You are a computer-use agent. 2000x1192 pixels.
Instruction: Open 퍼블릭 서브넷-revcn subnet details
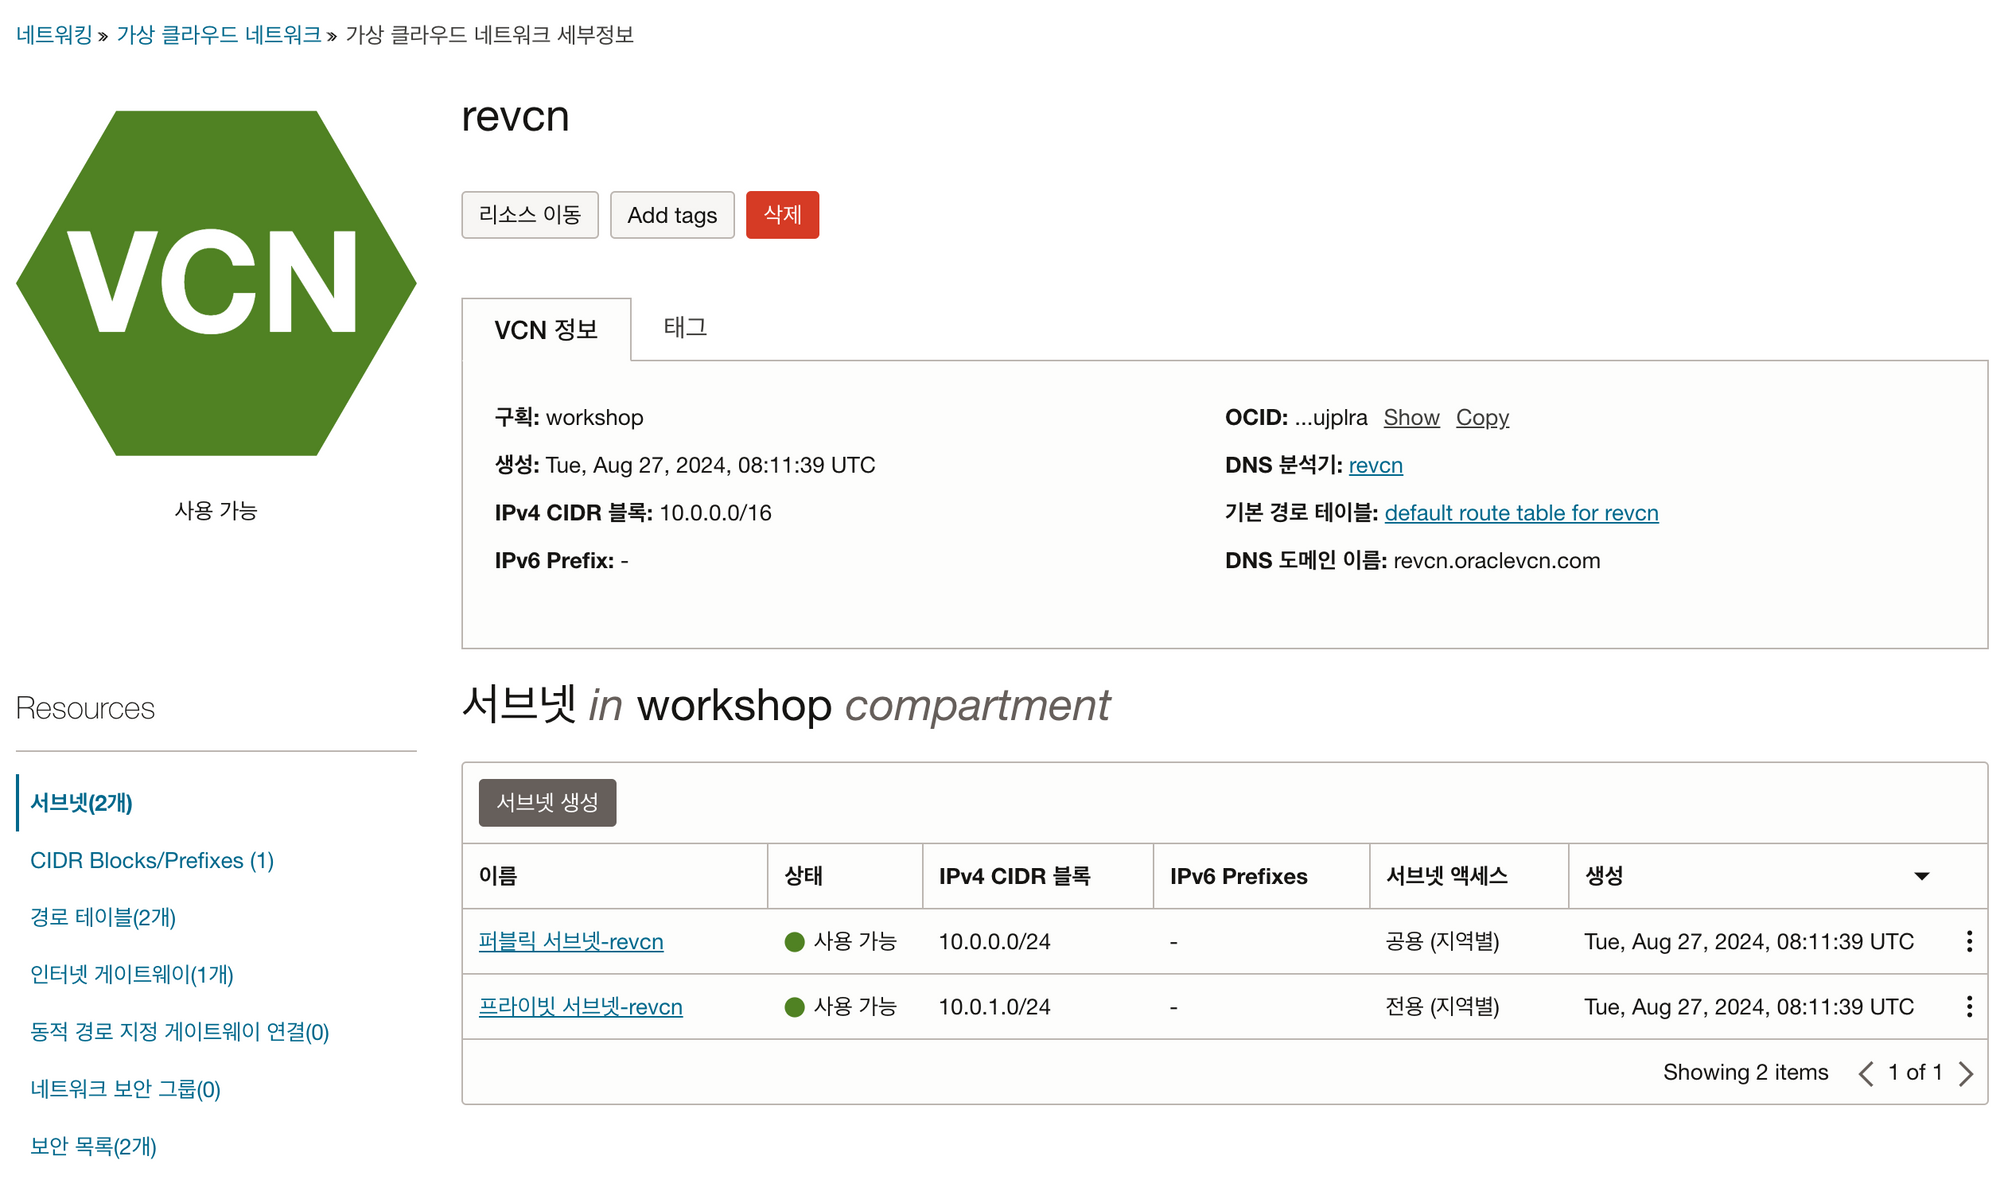[571, 942]
